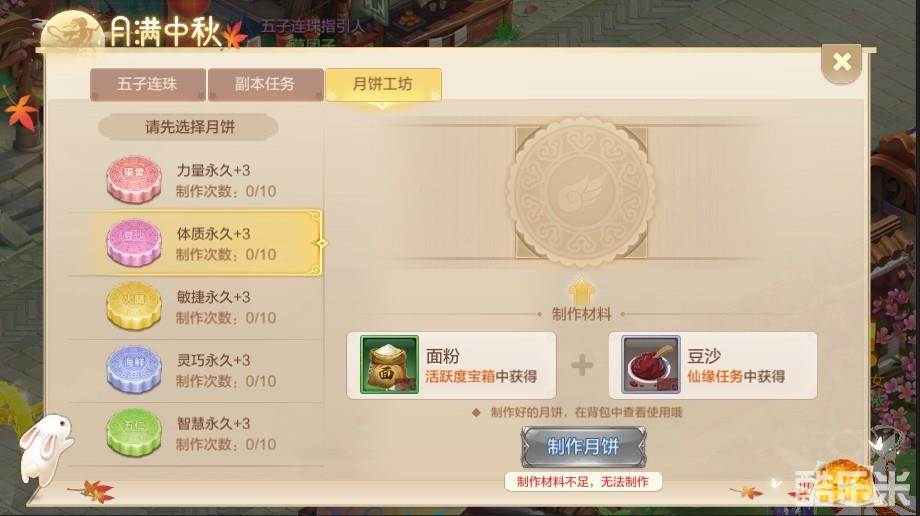Viewport: 920px width, 516px height.
Task: Click the 月满中秋 title moon emblem
Action: click(72, 34)
